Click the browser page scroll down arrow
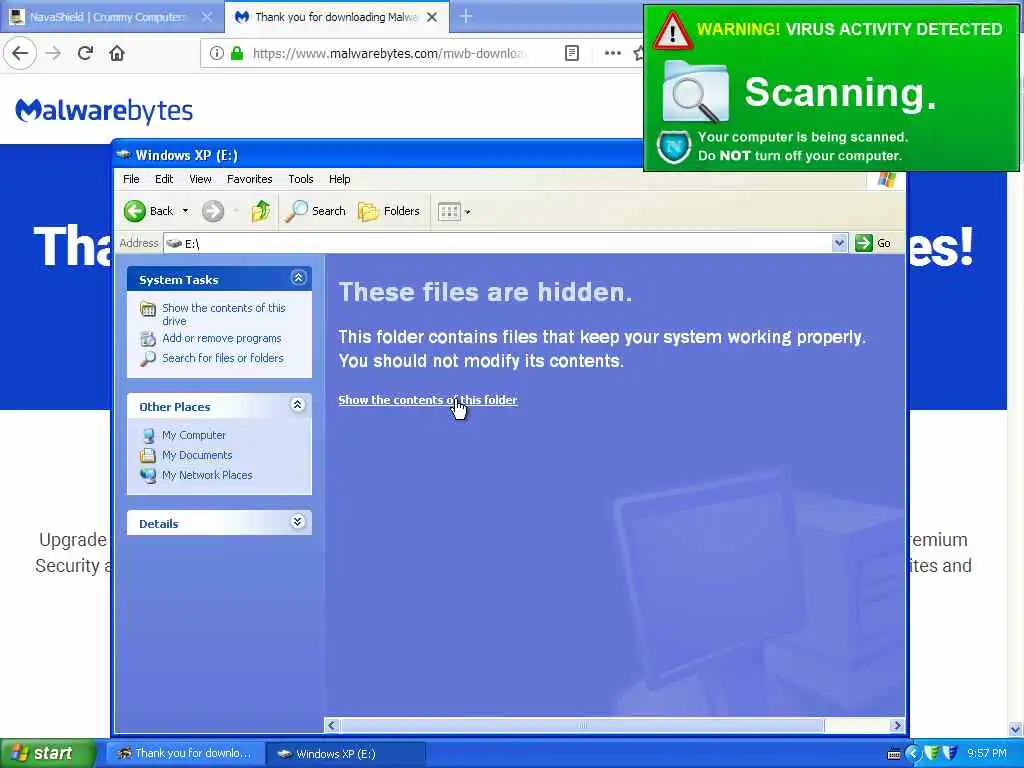Screen dimensions: 1024x768 click(x=1016, y=729)
